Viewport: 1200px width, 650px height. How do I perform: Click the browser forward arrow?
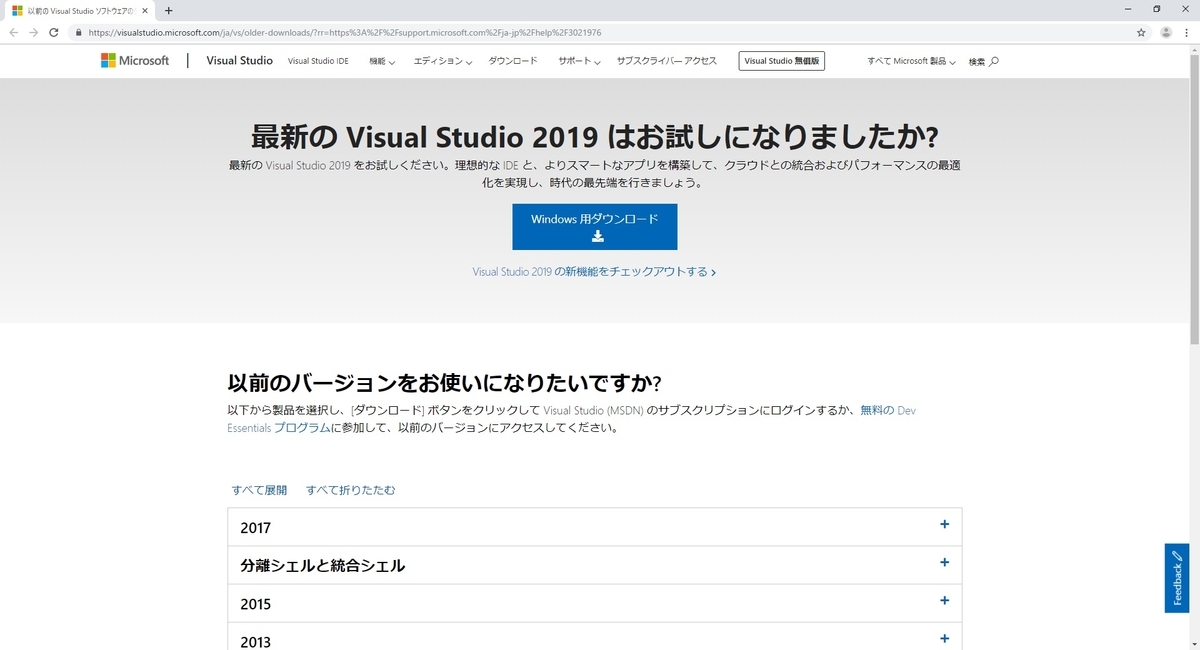(x=34, y=32)
